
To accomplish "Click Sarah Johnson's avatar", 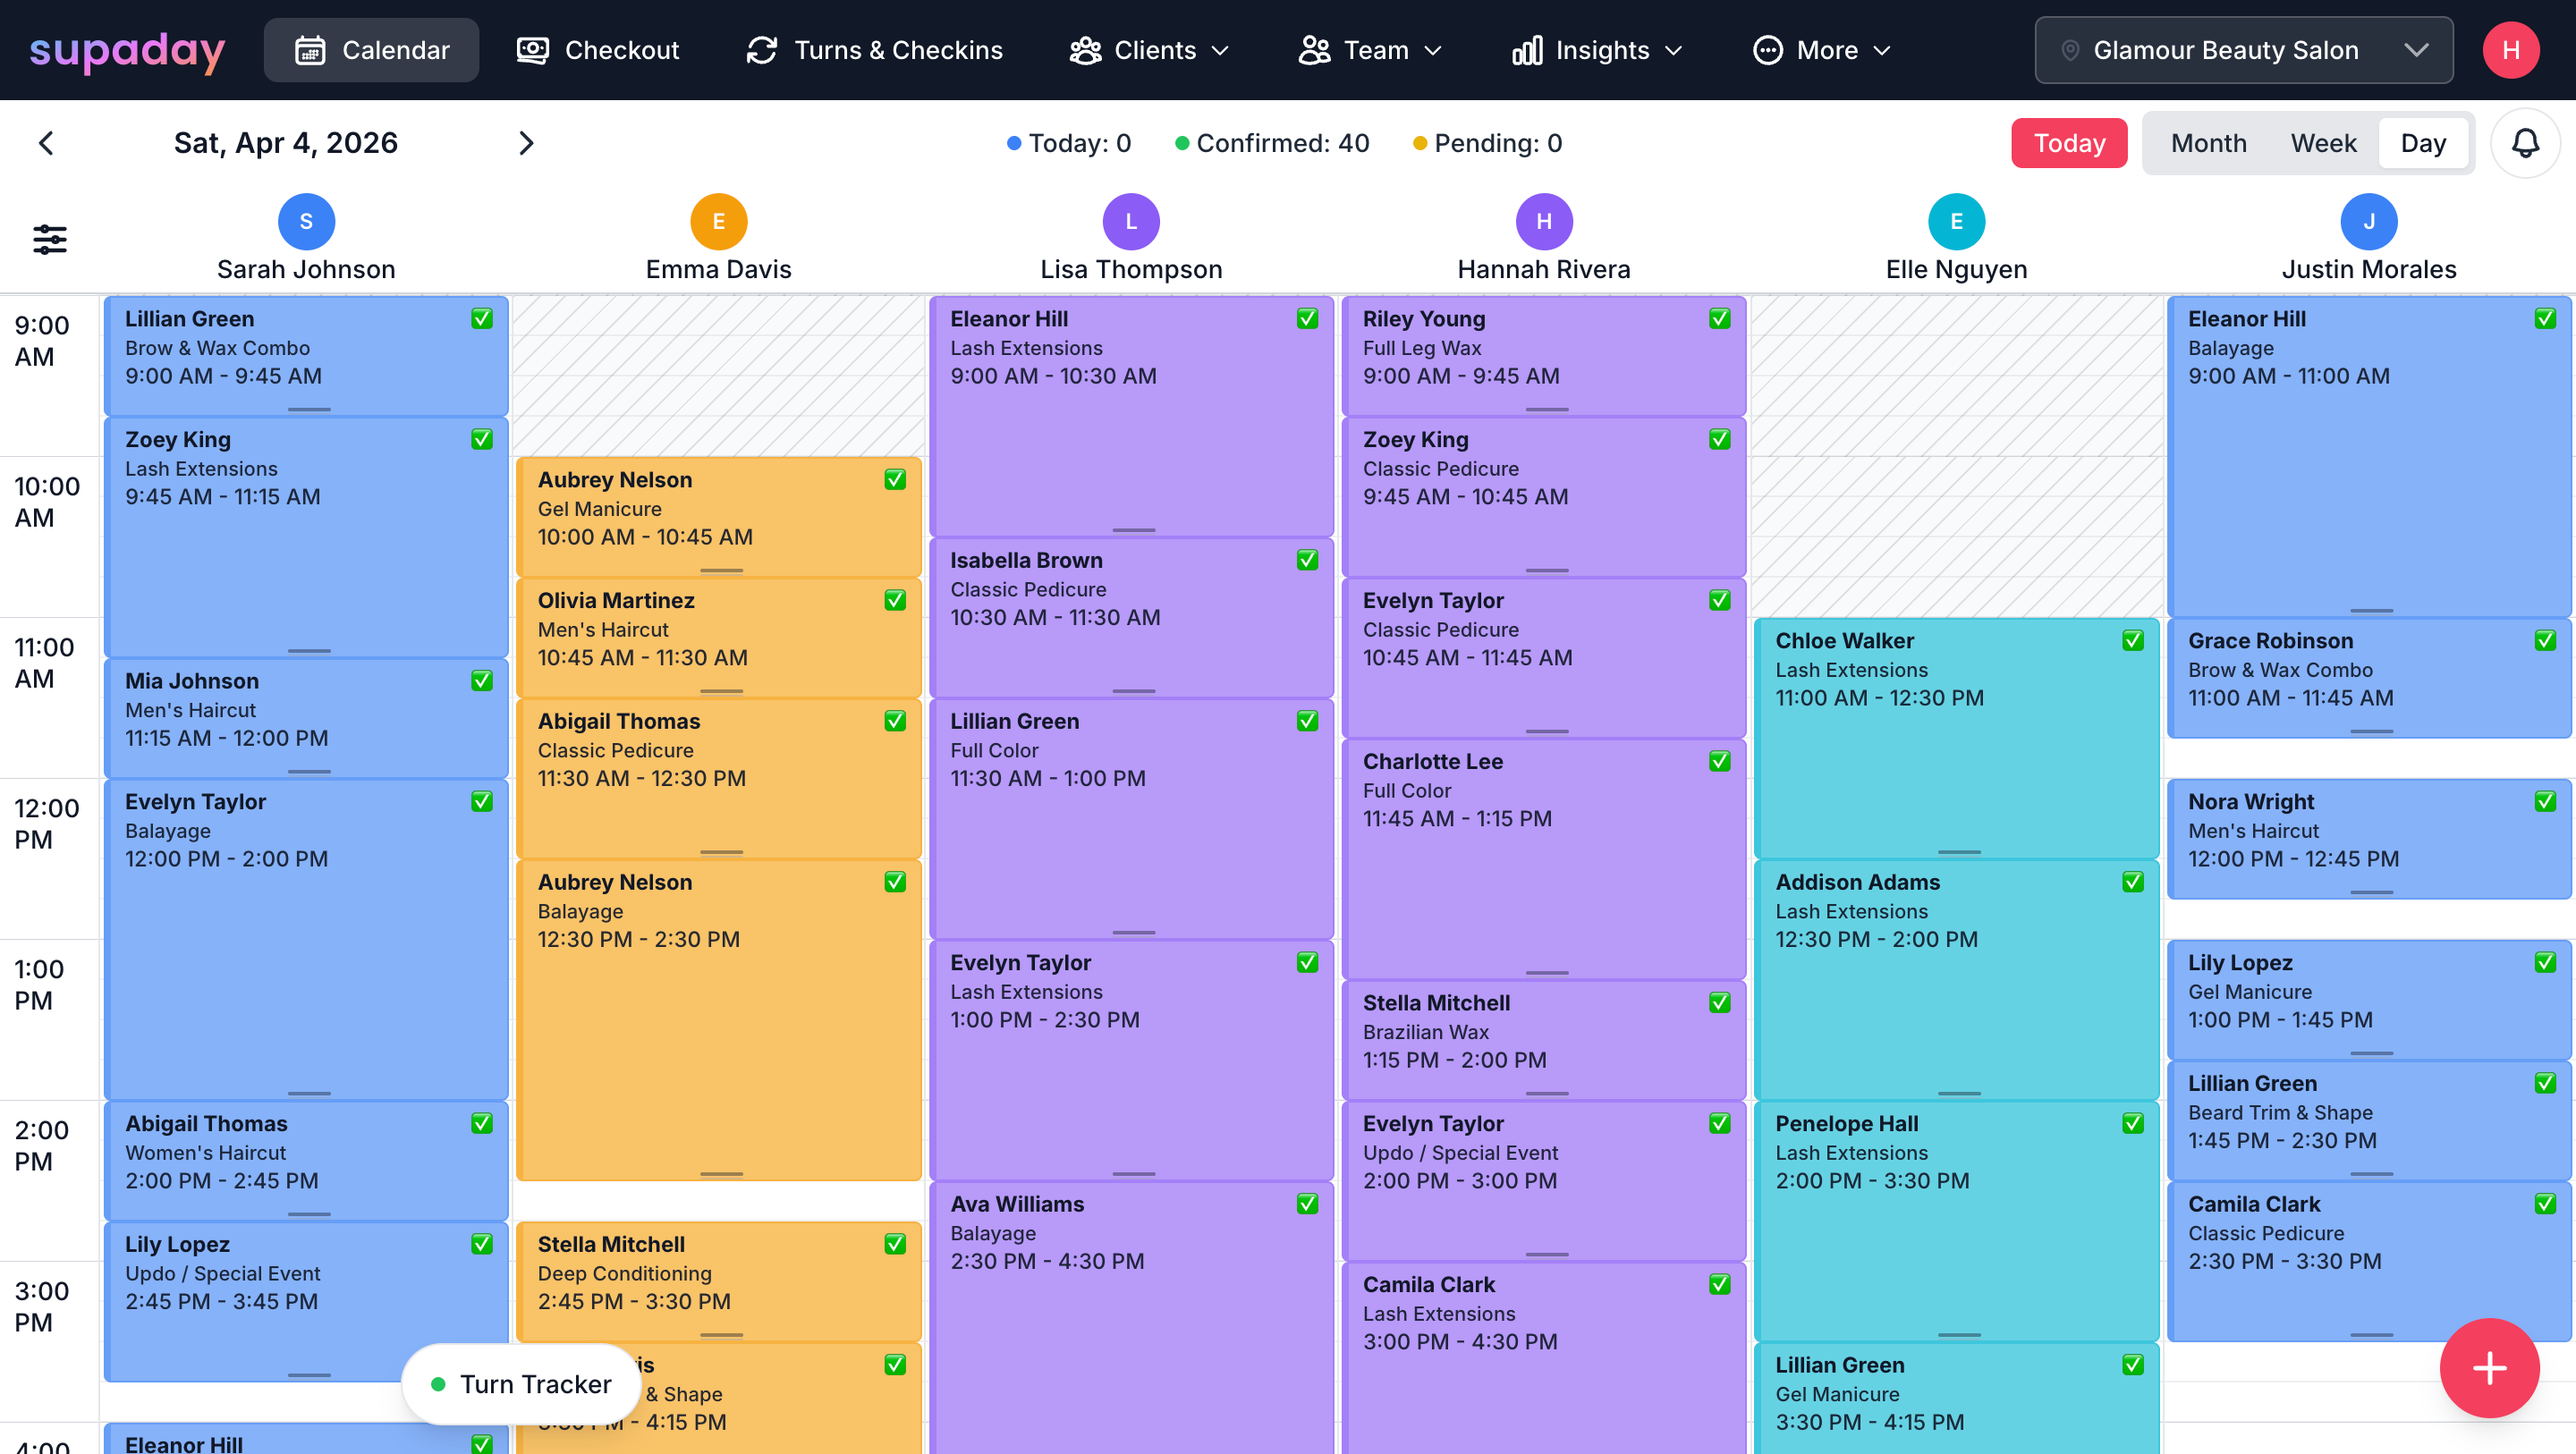I will pos(306,221).
